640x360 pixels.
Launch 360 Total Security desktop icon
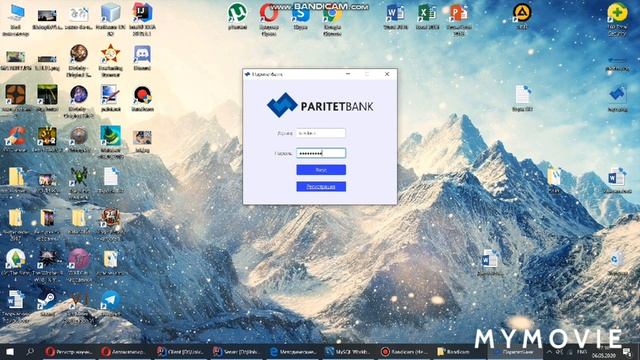pos(617,19)
